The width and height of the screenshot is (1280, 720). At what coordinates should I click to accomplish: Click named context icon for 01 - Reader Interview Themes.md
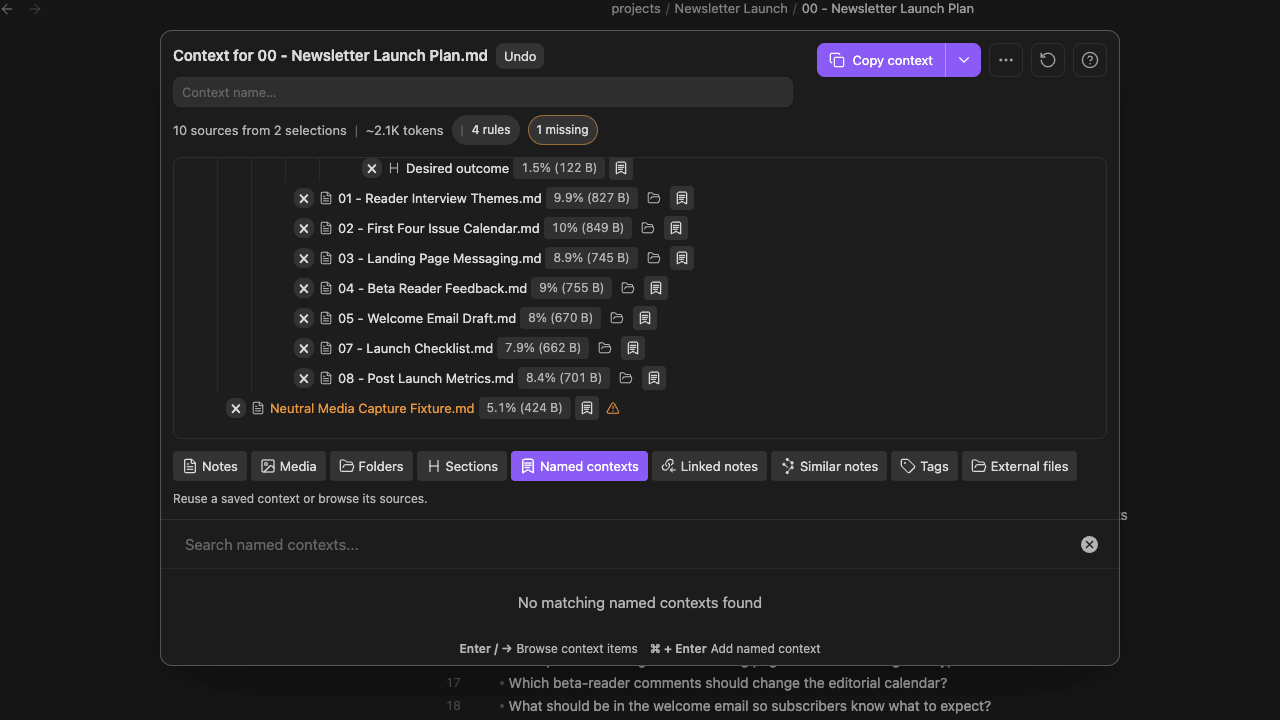coord(682,198)
